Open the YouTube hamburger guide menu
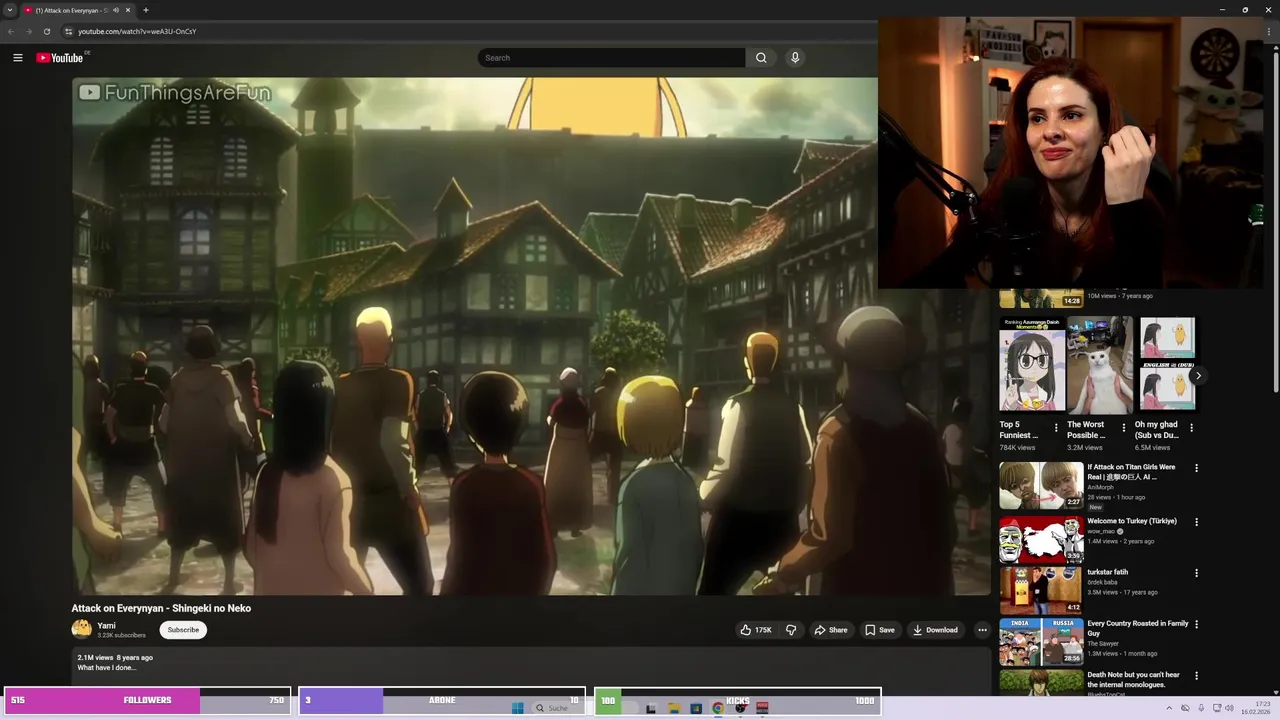 (x=17, y=58)
